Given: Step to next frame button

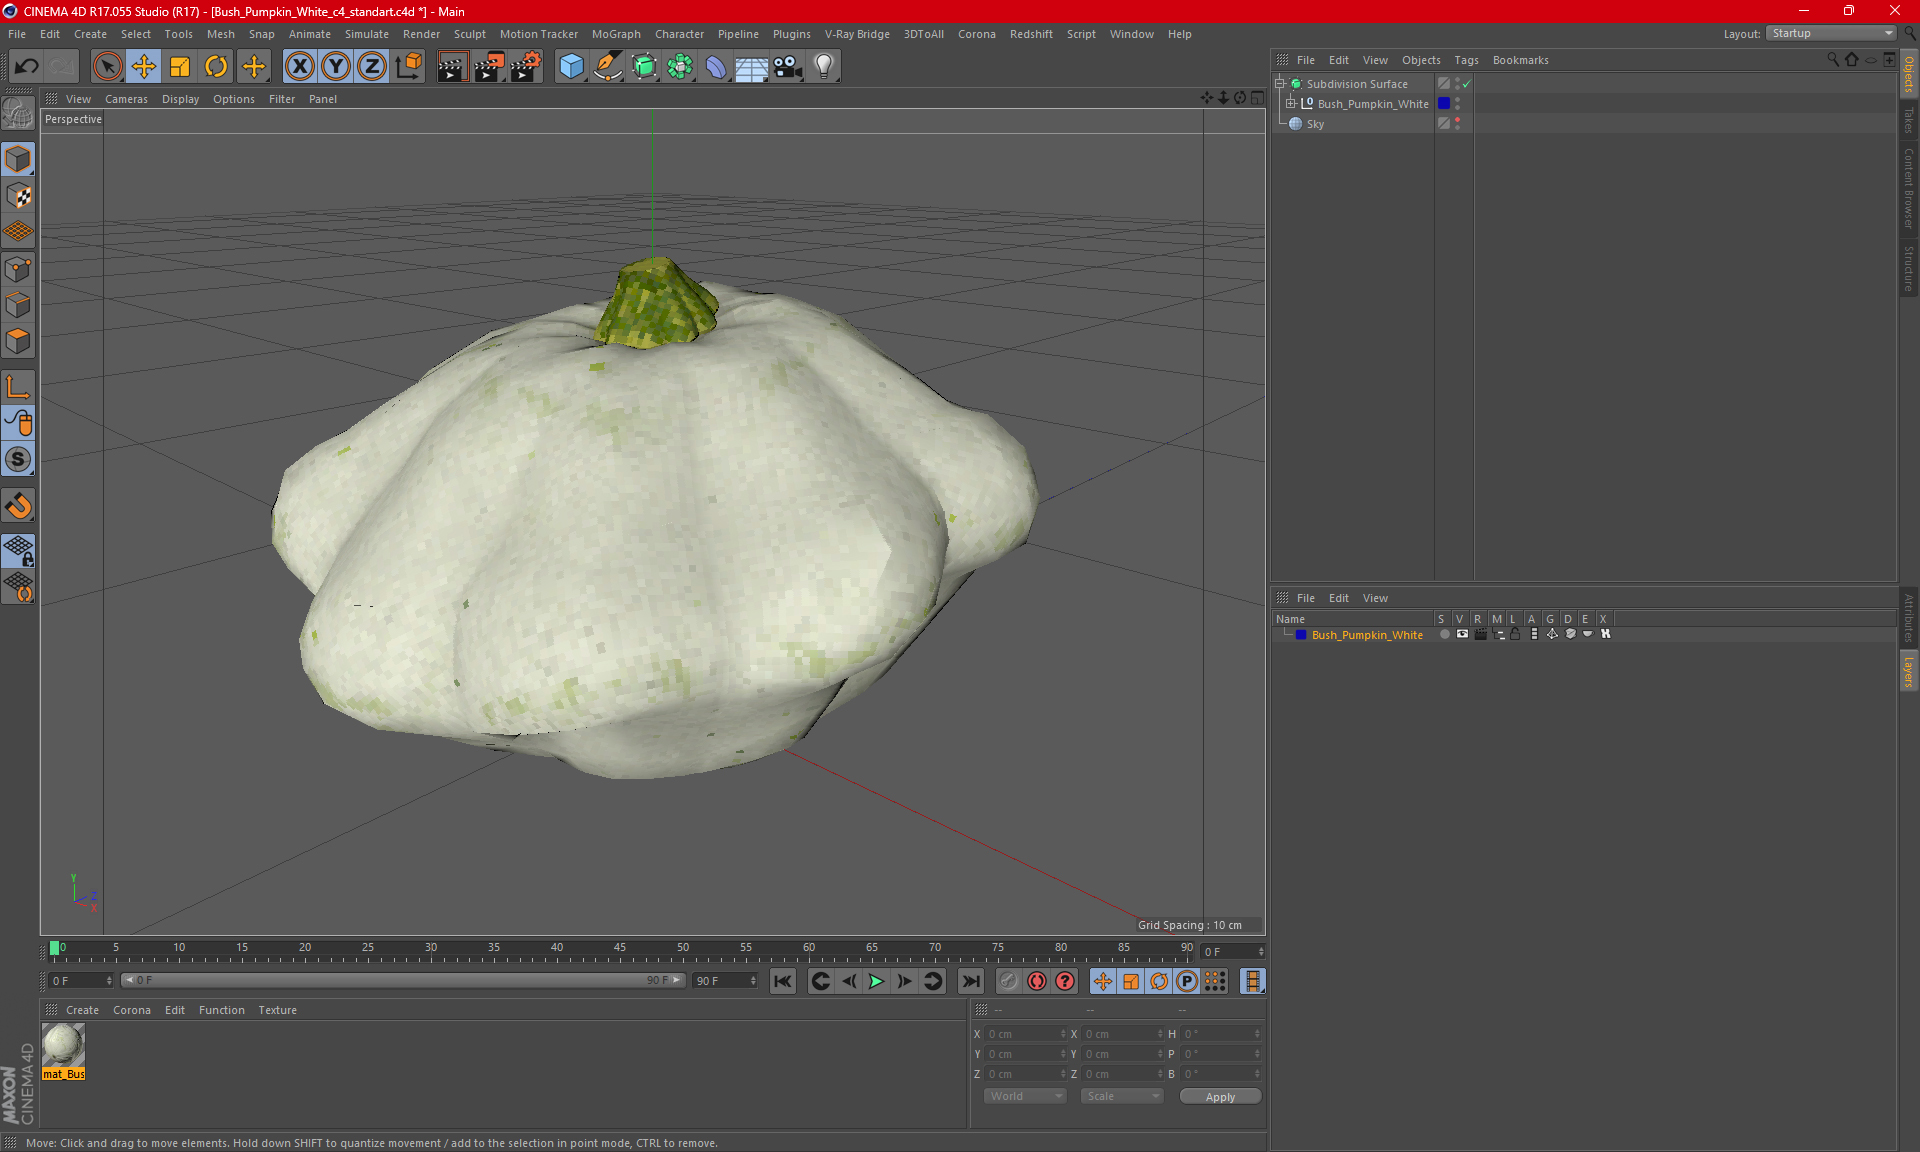Looking at the screenshot, I should [904, 981].
